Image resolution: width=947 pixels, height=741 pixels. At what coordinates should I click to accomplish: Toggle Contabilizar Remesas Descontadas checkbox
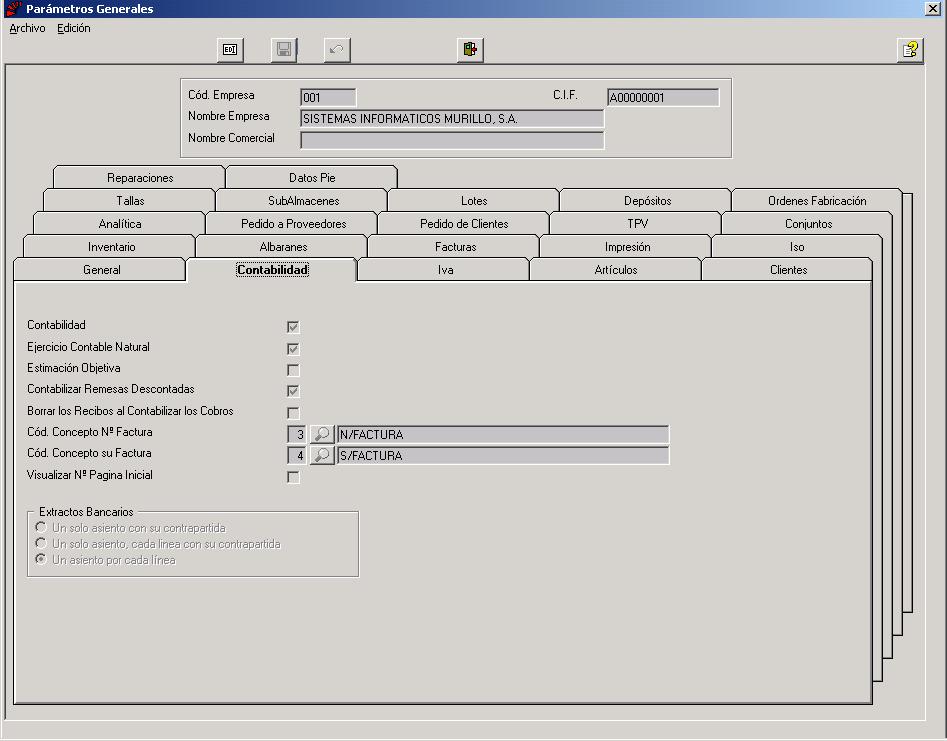(293, 391)
